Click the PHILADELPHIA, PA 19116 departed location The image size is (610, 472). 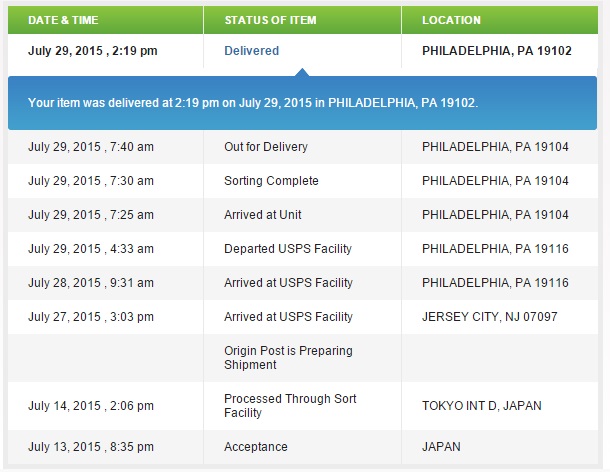coord(495,249)
